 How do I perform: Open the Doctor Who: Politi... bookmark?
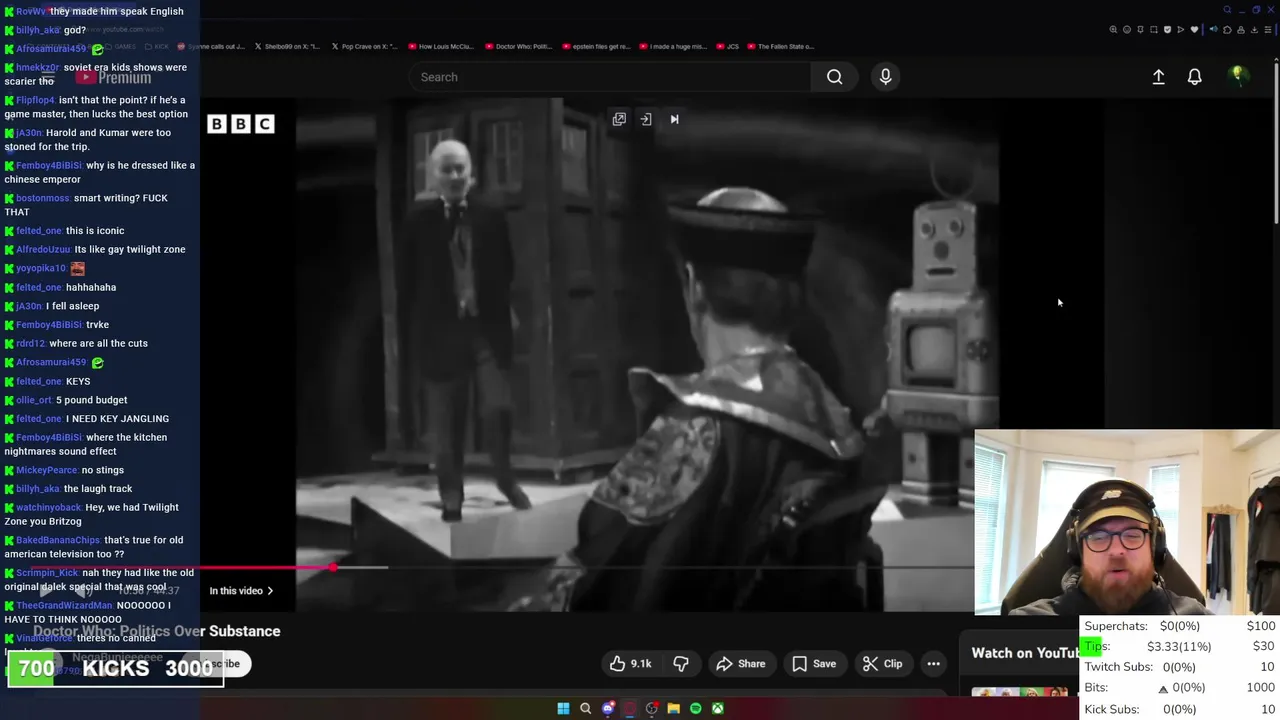coord(518,46)
